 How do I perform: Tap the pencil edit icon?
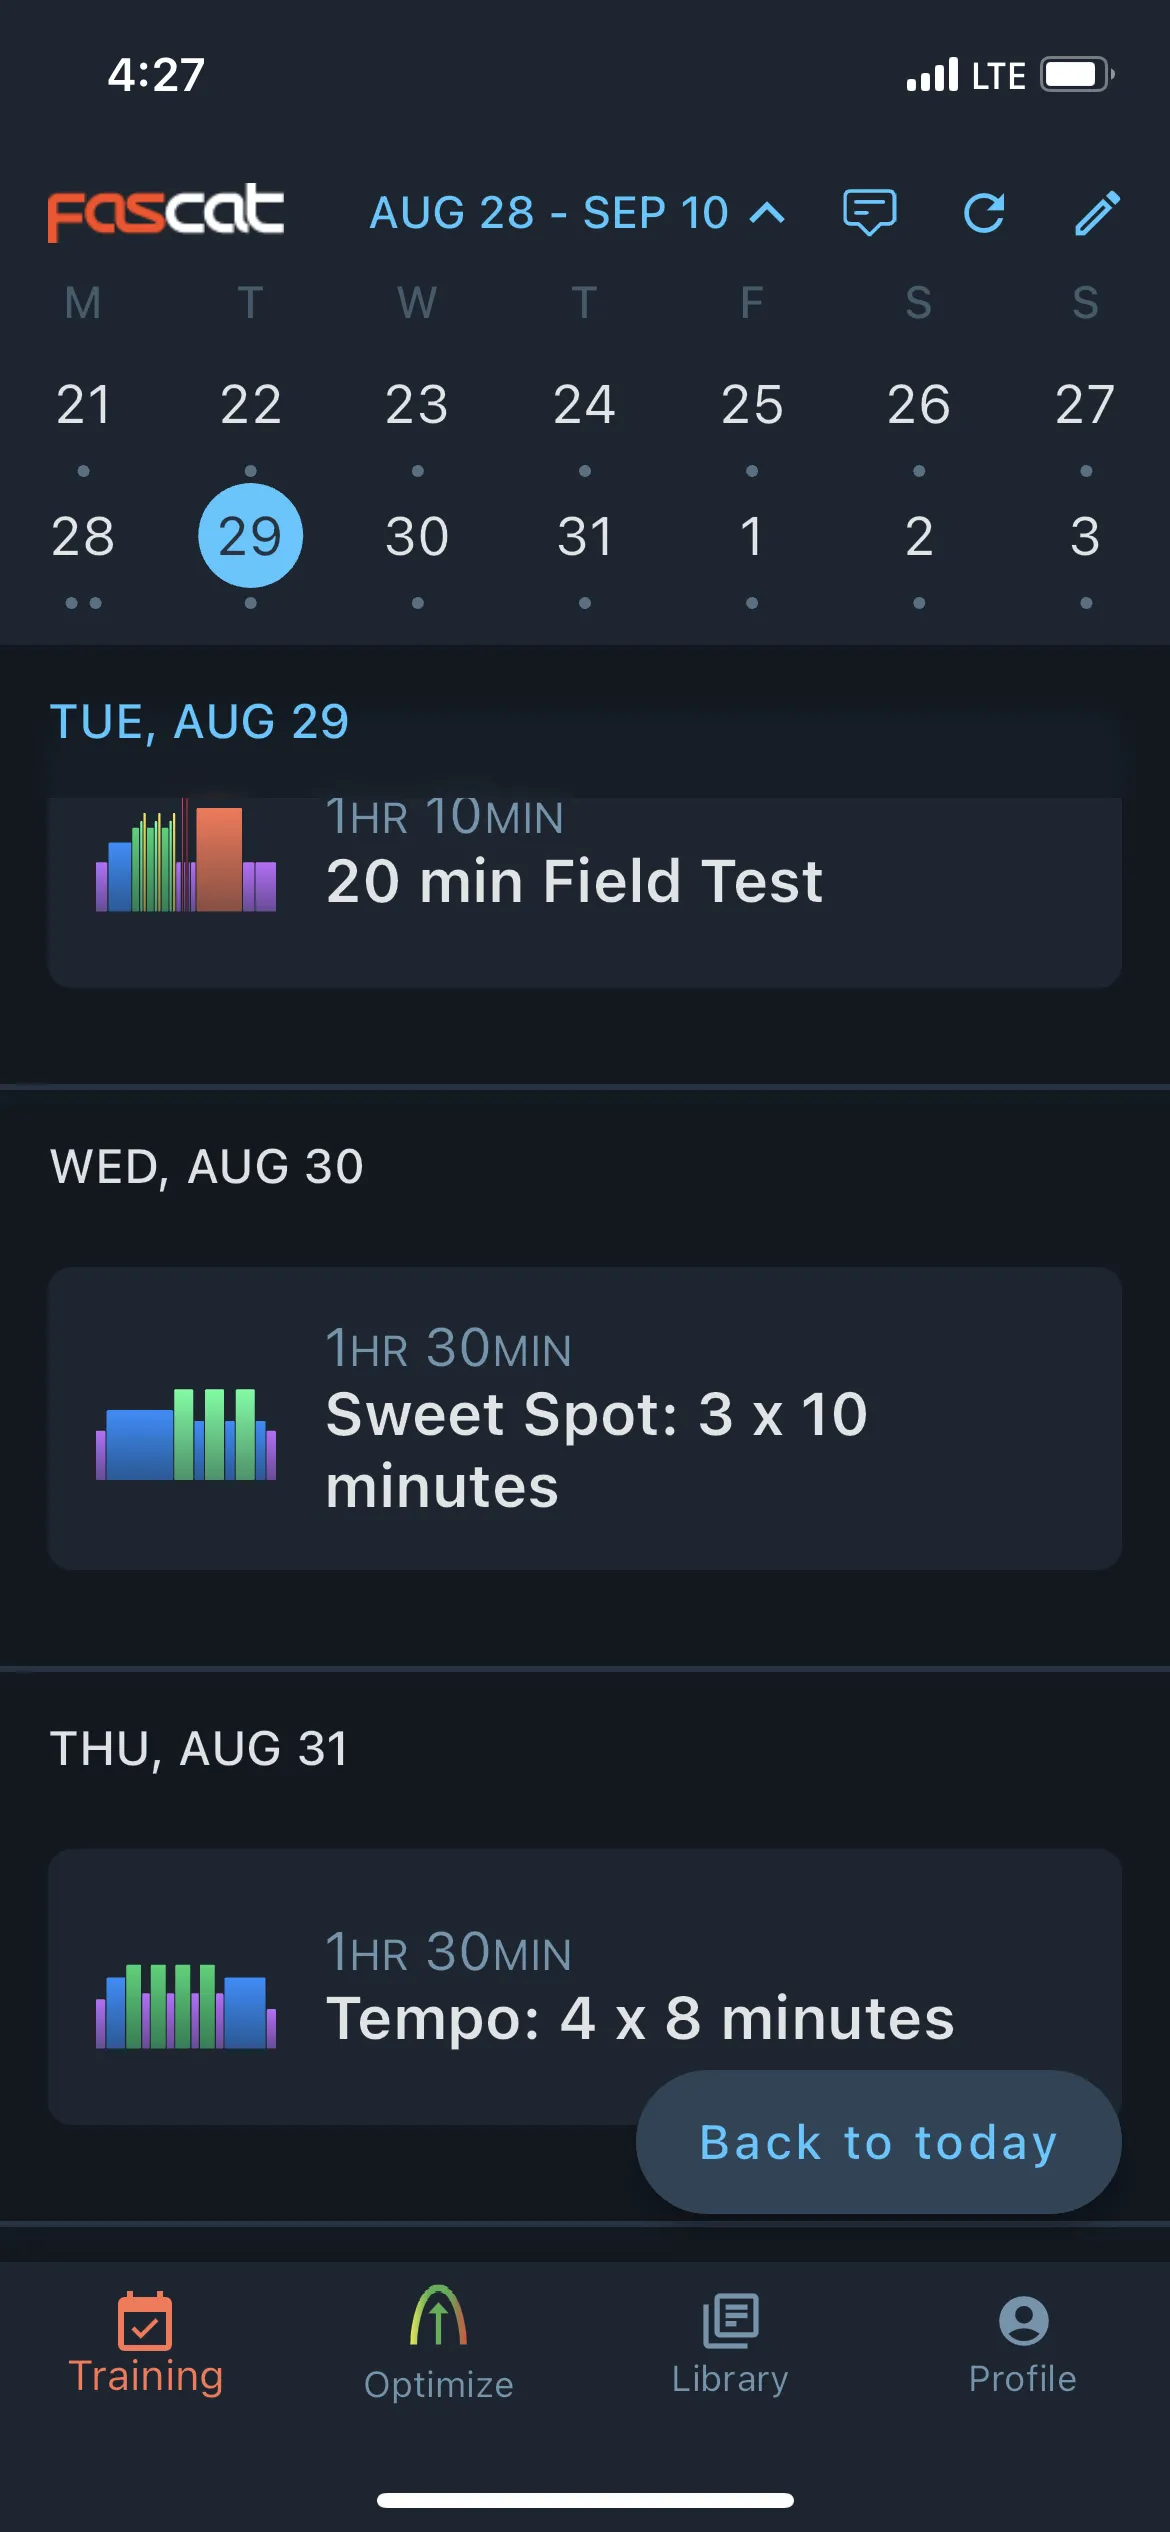pos(1097,212)
